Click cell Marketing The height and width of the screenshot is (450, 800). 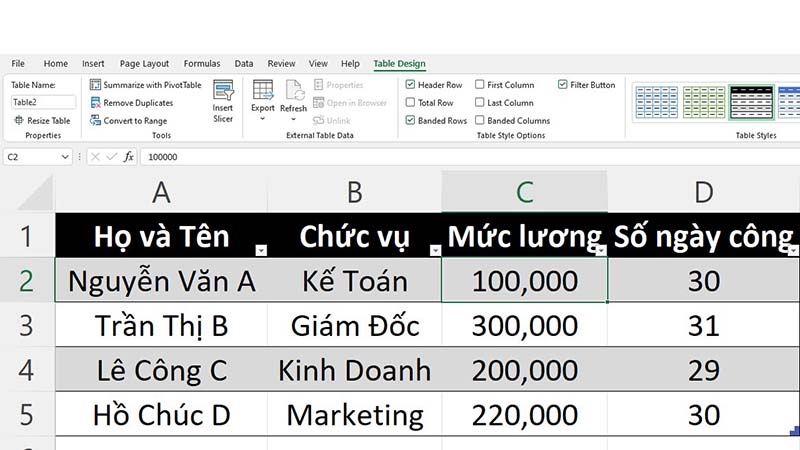pos(355,414)
